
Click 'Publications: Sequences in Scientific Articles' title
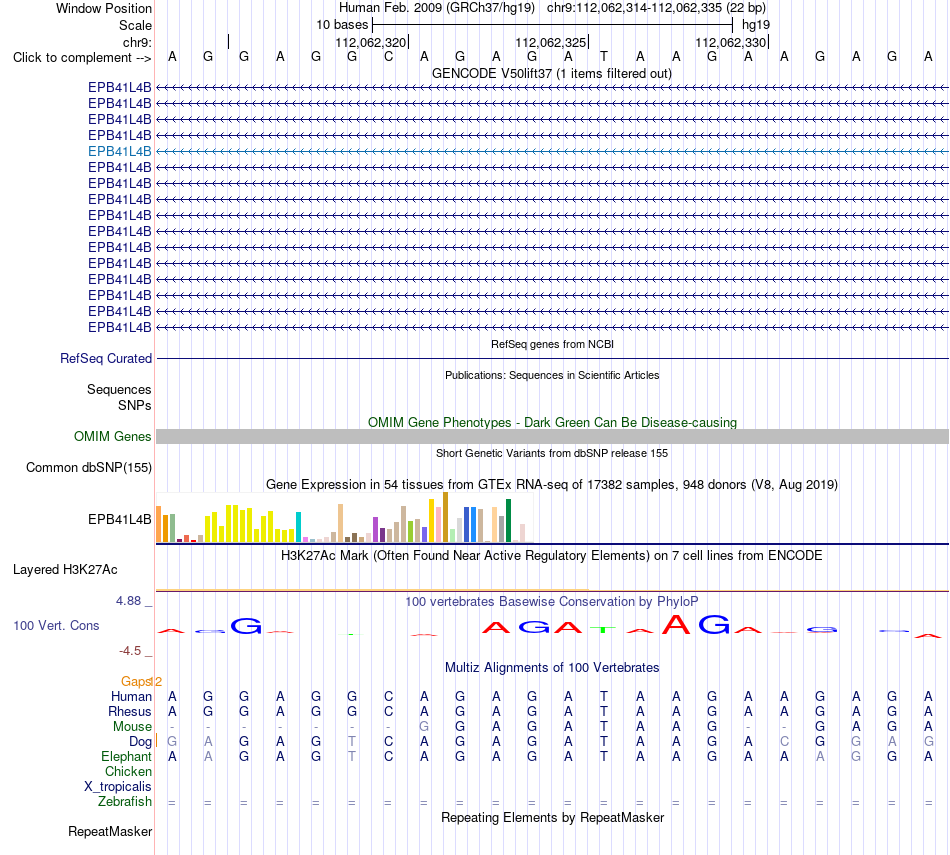552,375
